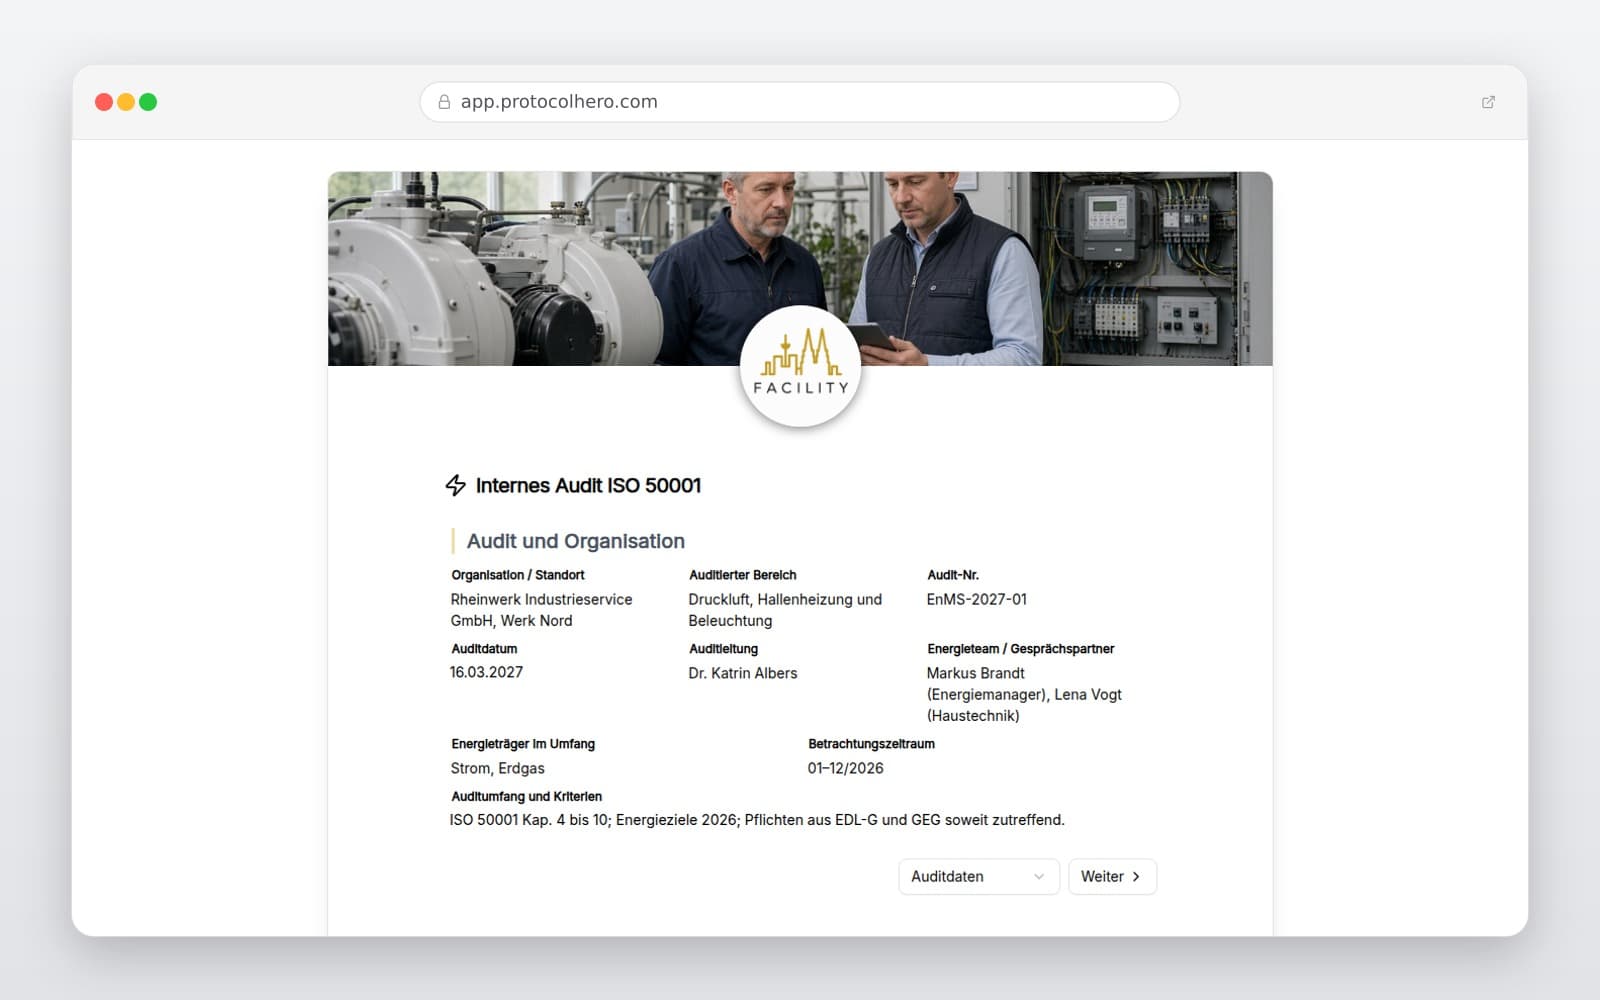Click the address bar app.protocolhero.com

coord(800,102)
